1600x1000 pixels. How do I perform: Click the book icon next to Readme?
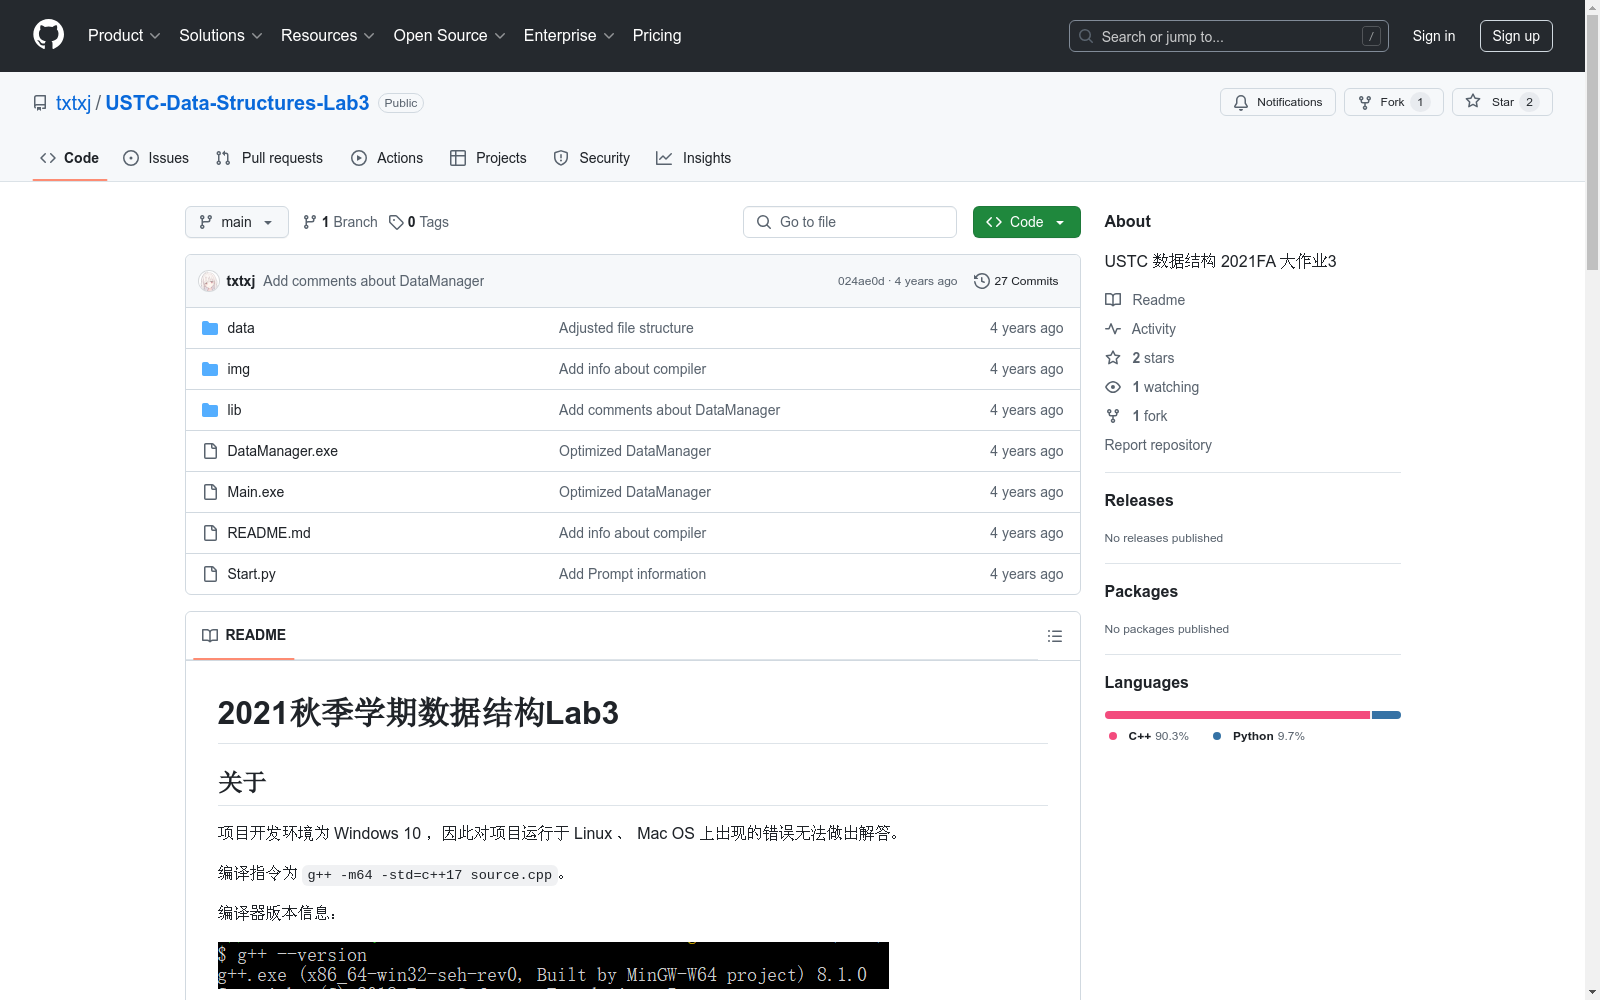click(1113, 300)
